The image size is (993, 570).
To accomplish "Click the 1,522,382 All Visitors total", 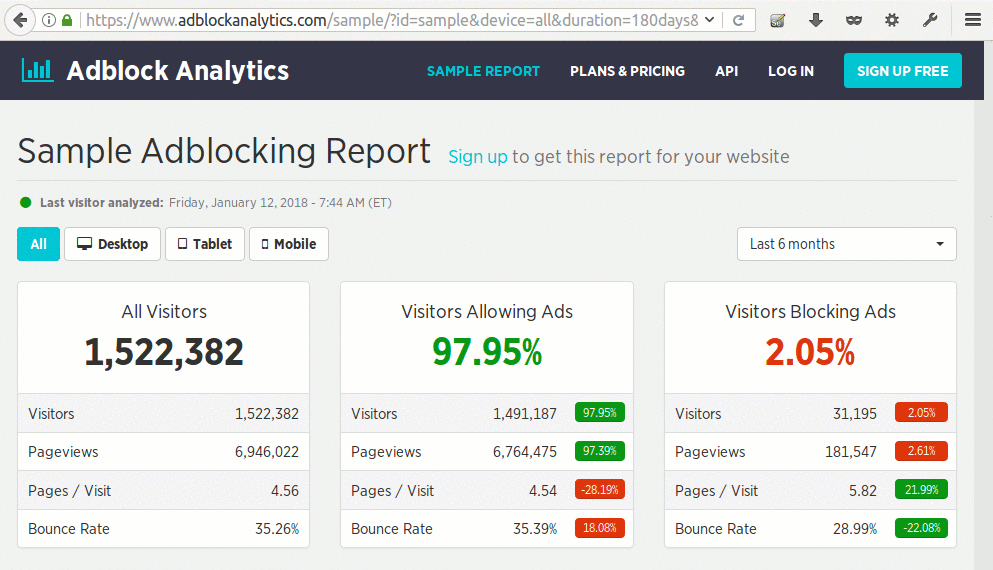I will [163, 352].
